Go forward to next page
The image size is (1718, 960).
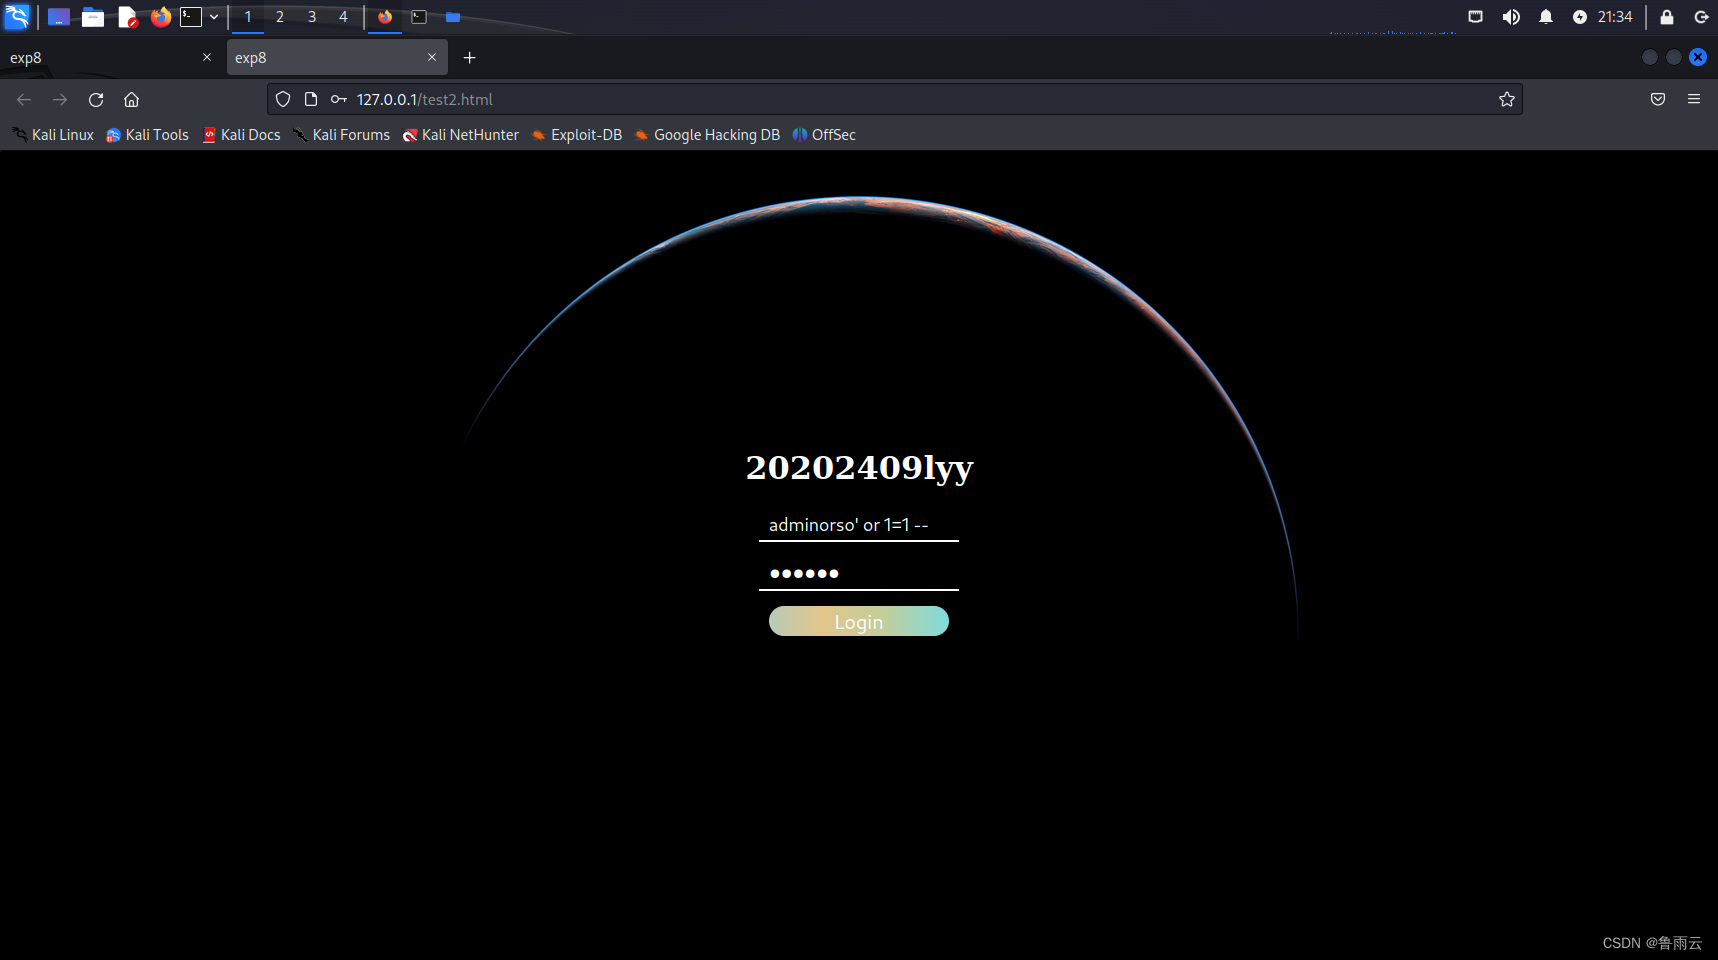(x=60, y=99)
